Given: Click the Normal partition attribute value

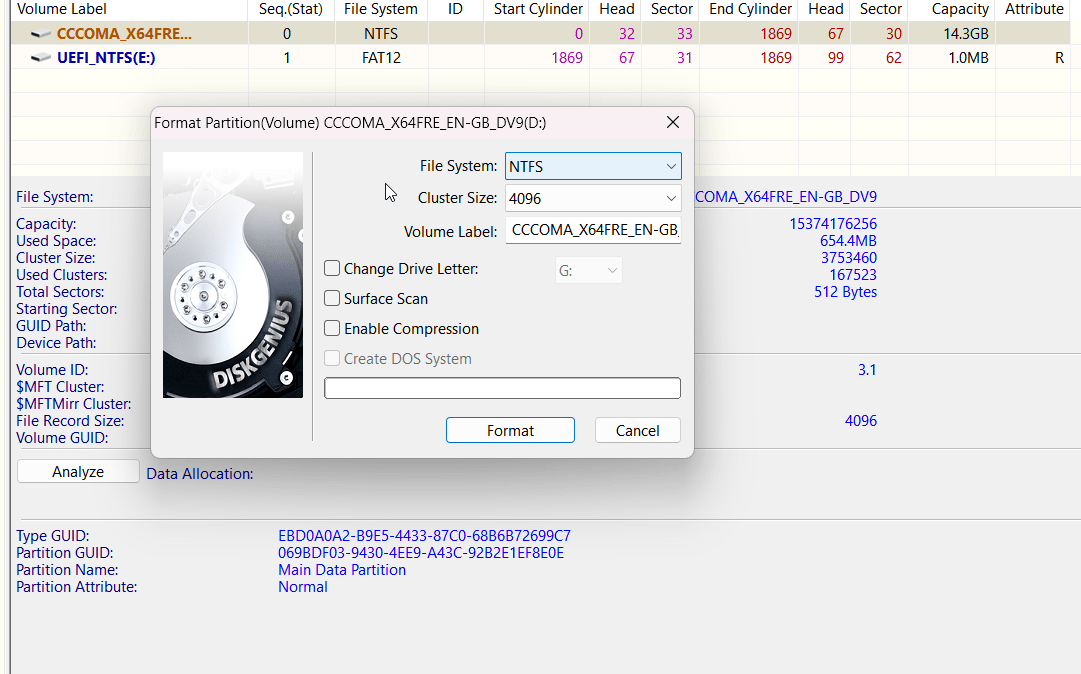Looking at the screenshot, I should click(x=303, y=587).
